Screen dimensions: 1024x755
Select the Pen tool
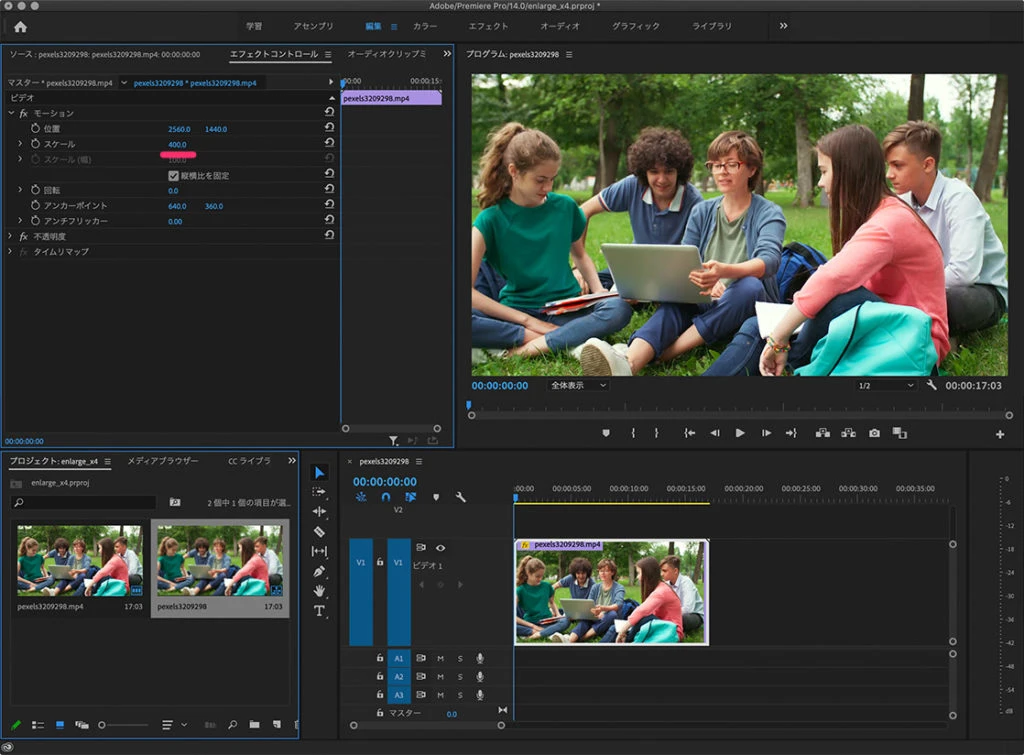[319, 571]
